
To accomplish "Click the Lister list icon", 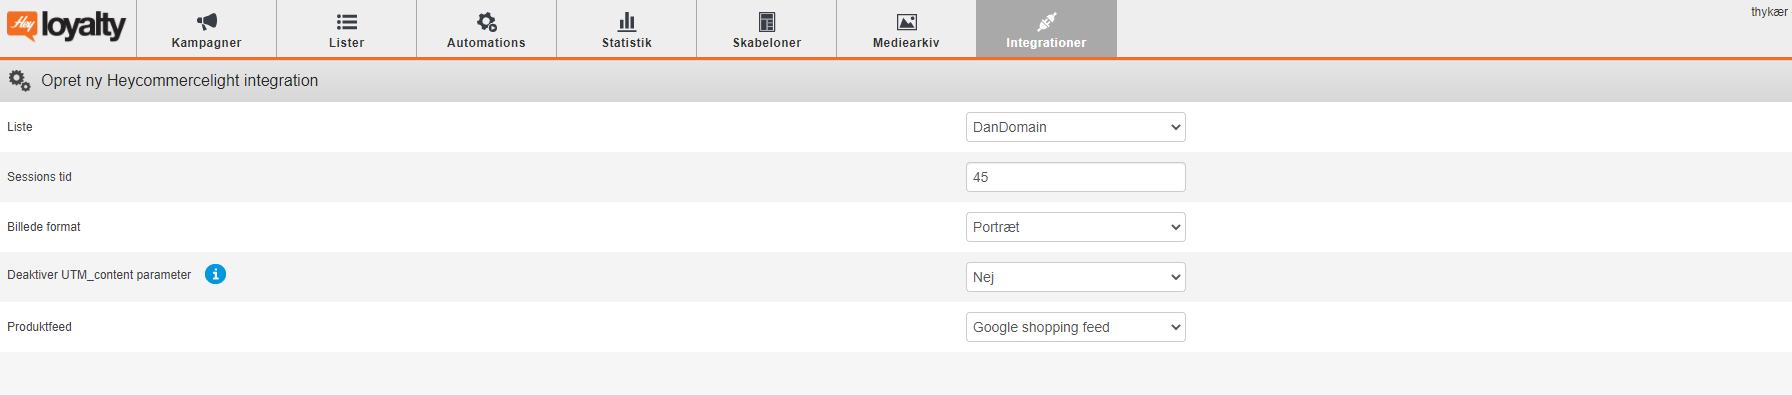I will tap(347, 22).
